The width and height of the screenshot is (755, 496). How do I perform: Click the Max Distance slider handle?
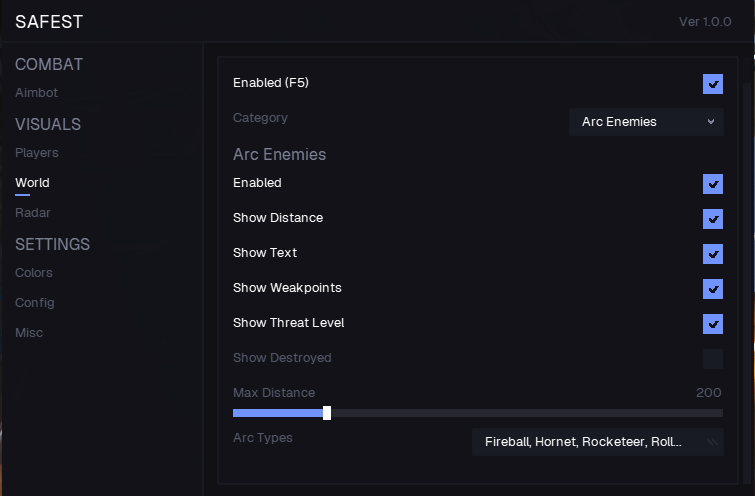[327, 413]
